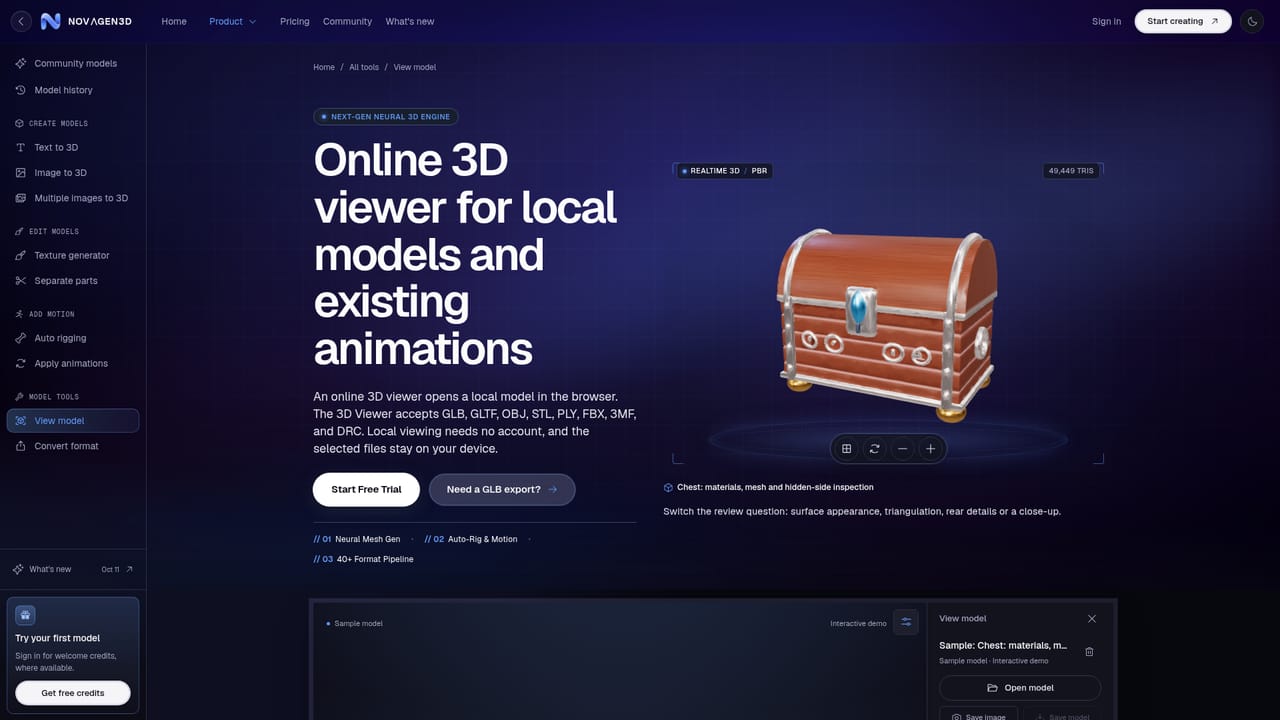The height and width of the screenshot is (720, 1280).
Task: Go to Home in top navigation
Action: [174, 21]
